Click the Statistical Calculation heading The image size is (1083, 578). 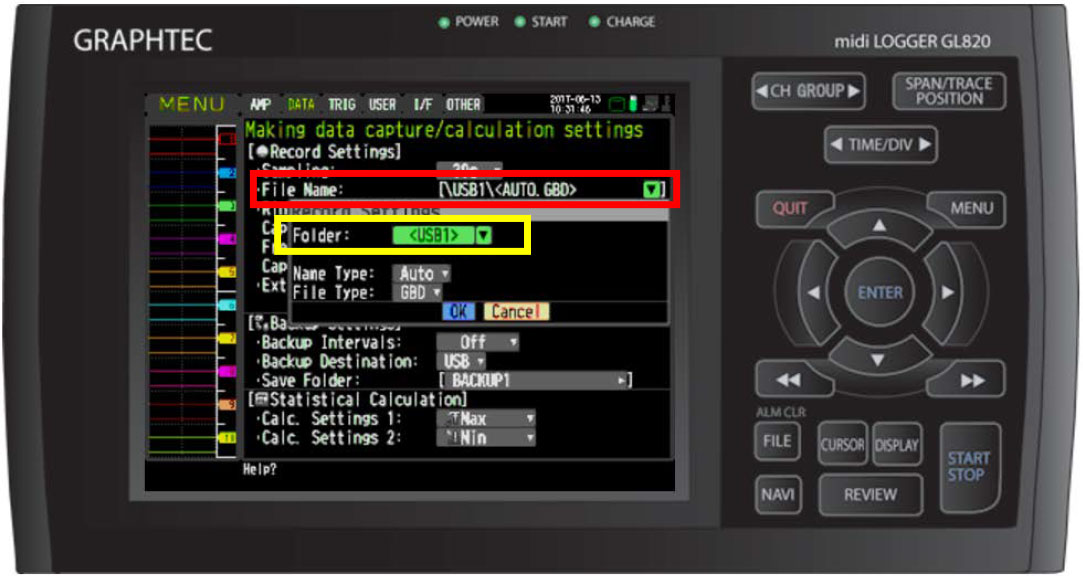click(358, 399)
